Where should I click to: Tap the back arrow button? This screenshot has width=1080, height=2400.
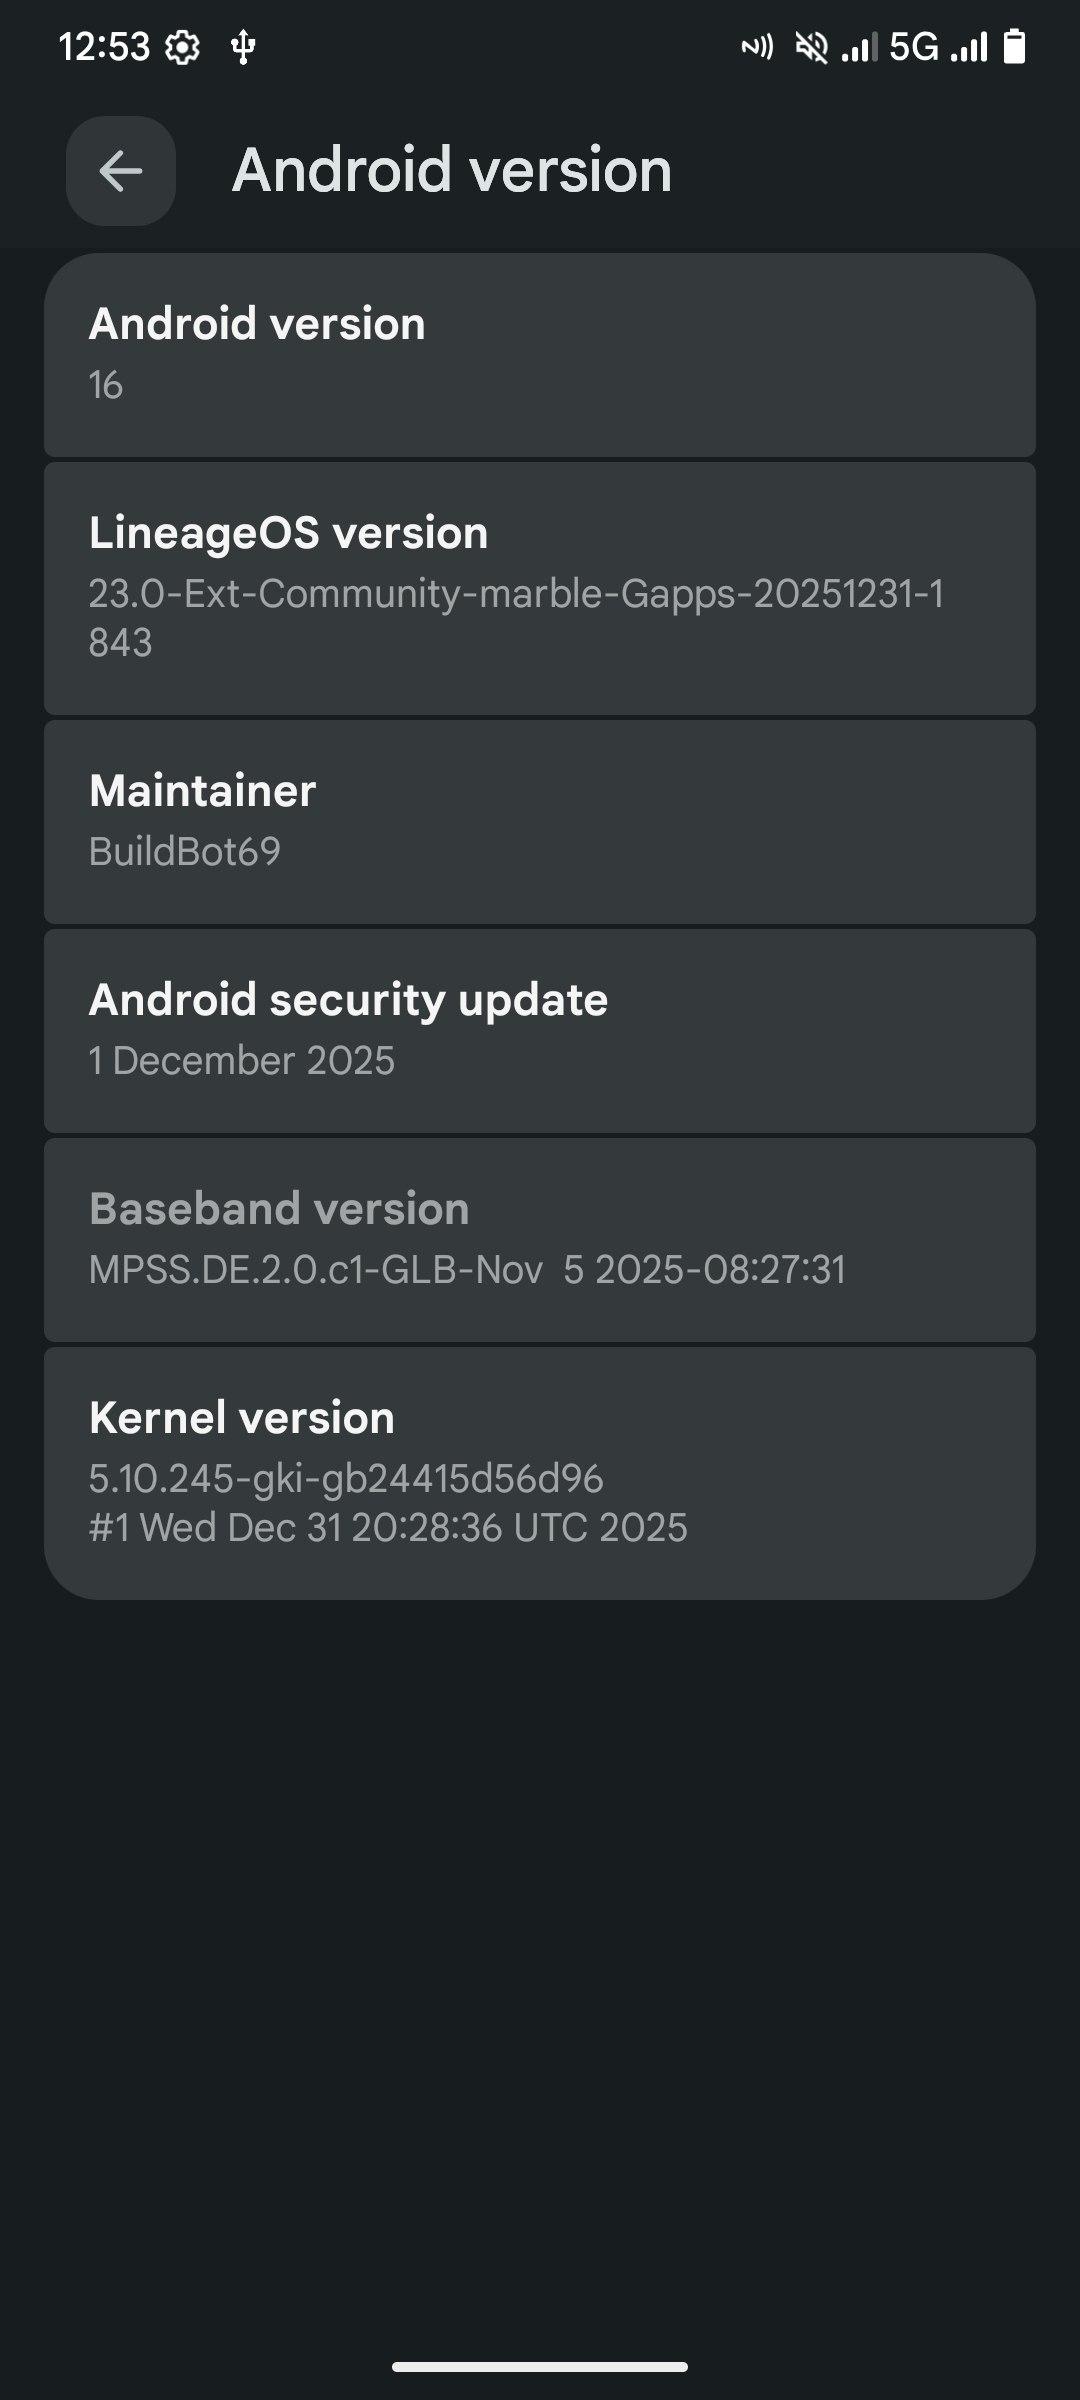[x=121, y=171]
